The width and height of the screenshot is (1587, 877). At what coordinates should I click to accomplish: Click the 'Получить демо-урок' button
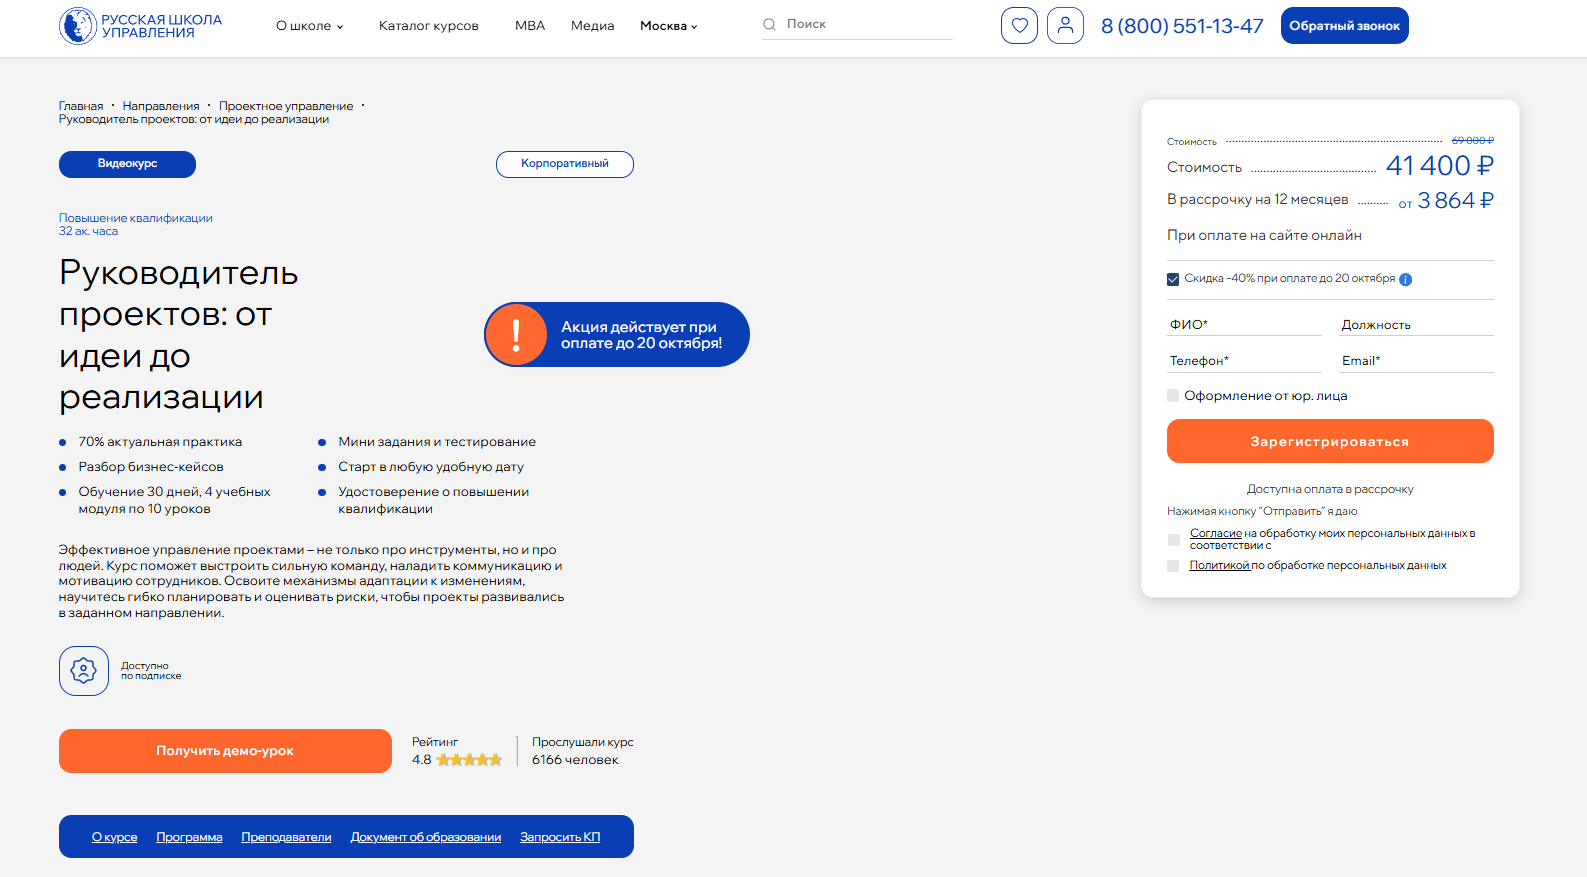(x=225, y=751)
